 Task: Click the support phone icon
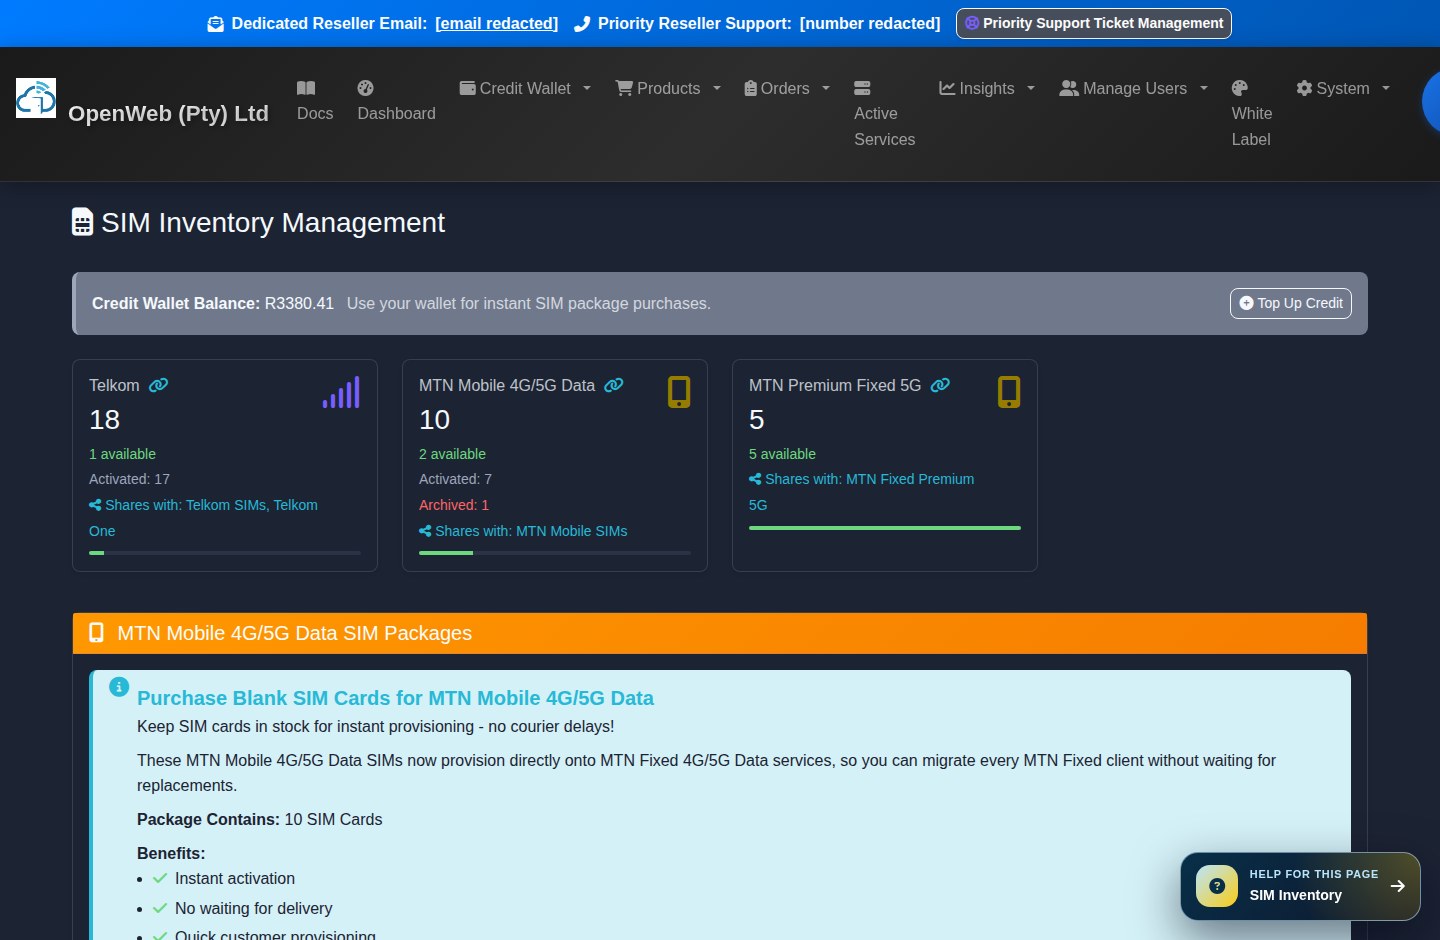pos(582,24)
